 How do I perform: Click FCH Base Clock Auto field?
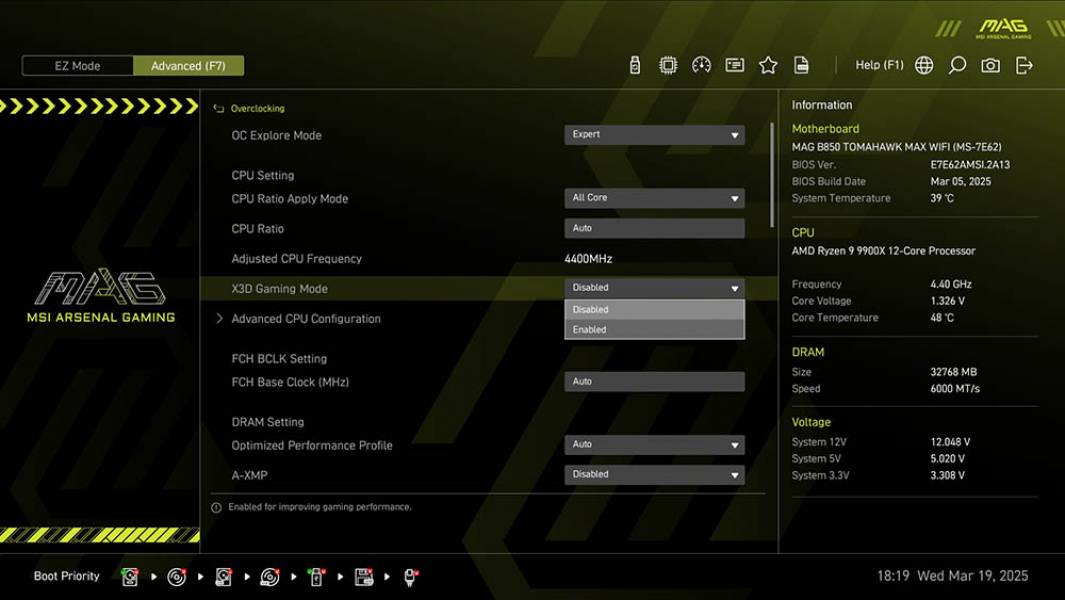coord(654,381)
